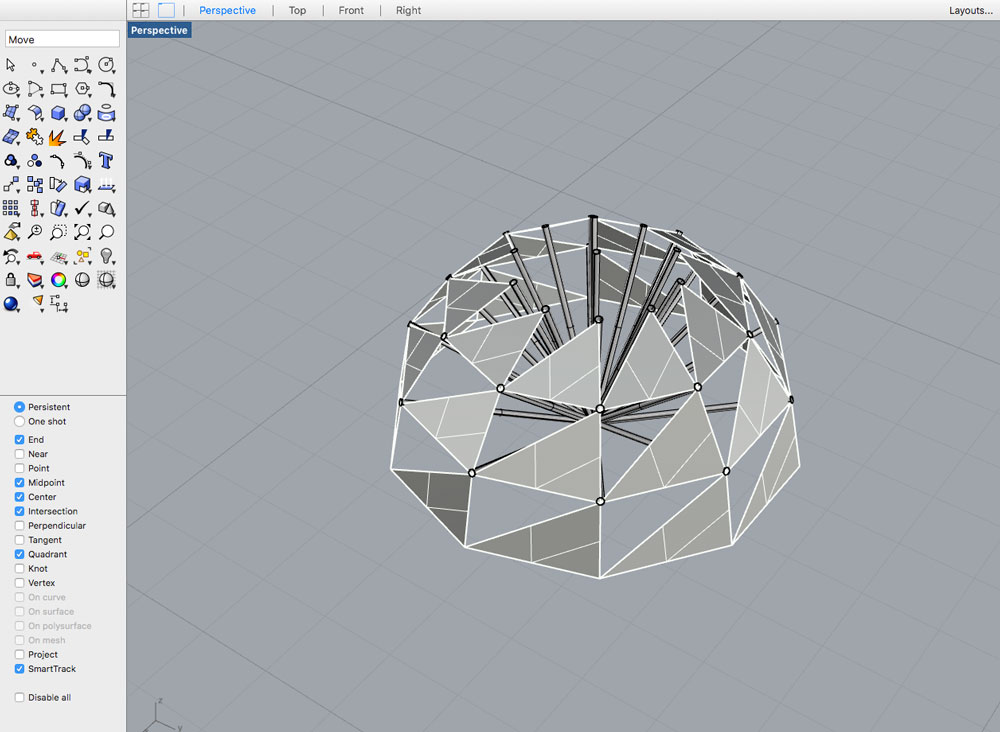
Task: Open the Perspective viewport title menu
Action: click(159, 30)
